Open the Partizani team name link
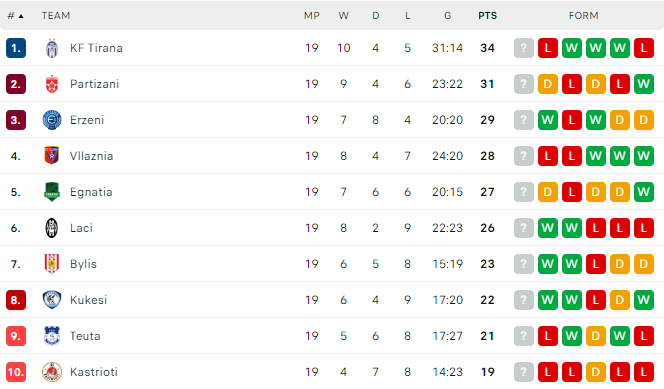 (94, 84)
